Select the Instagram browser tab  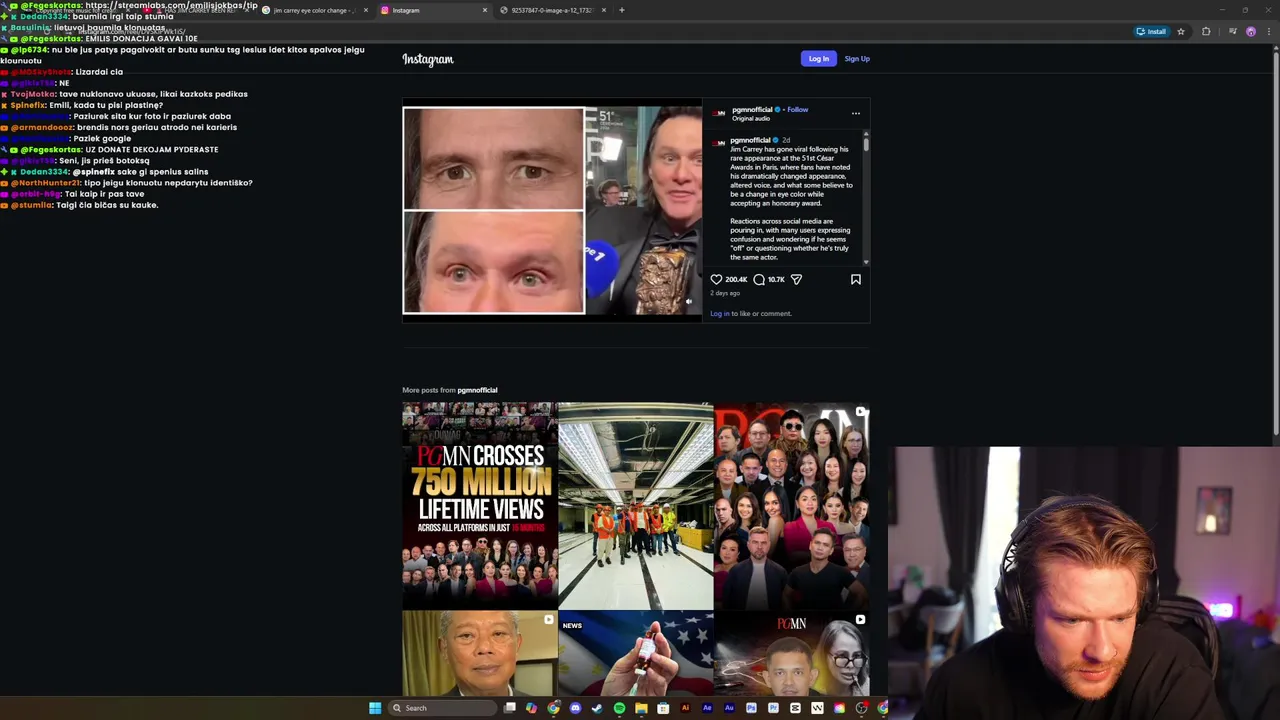(x=433, y=10)
